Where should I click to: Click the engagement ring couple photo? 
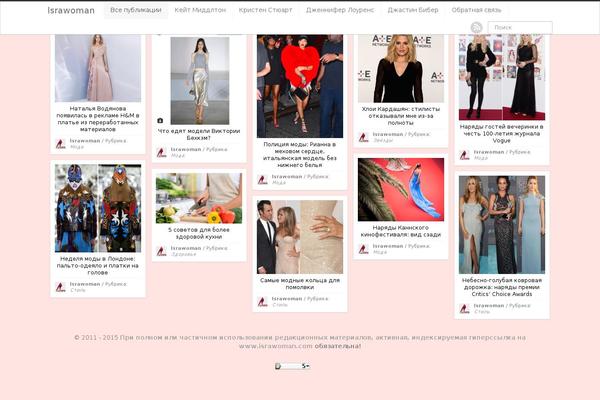click(x=300, y=237)
